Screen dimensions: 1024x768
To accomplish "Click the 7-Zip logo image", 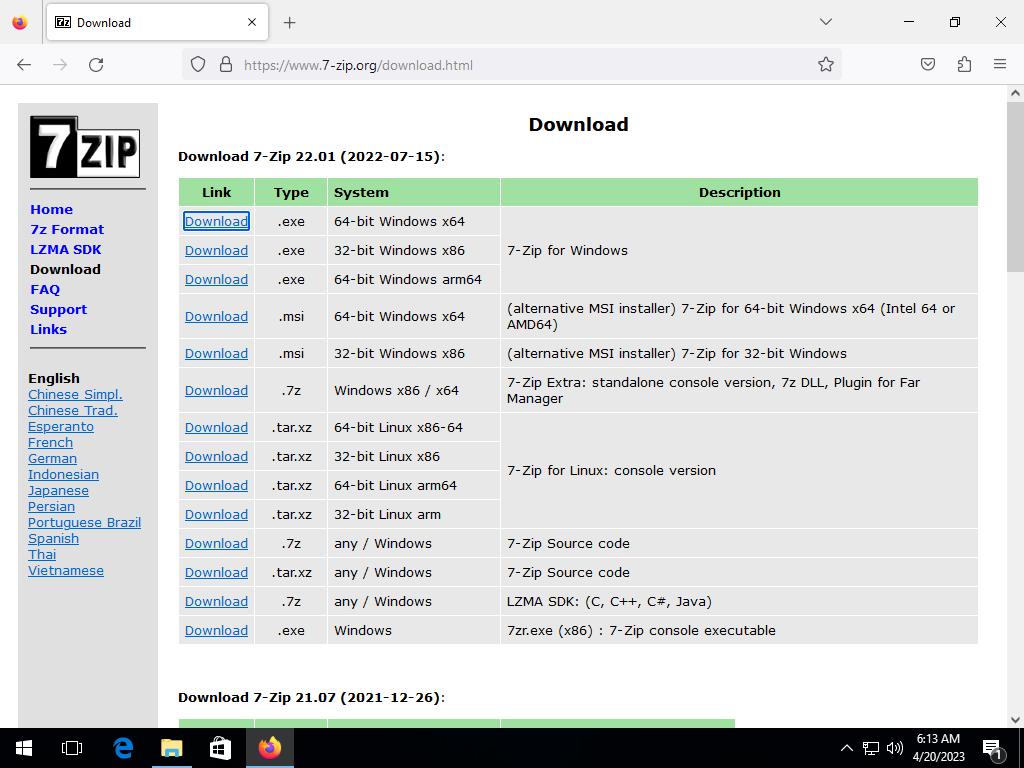I will (x=85, y=147).
